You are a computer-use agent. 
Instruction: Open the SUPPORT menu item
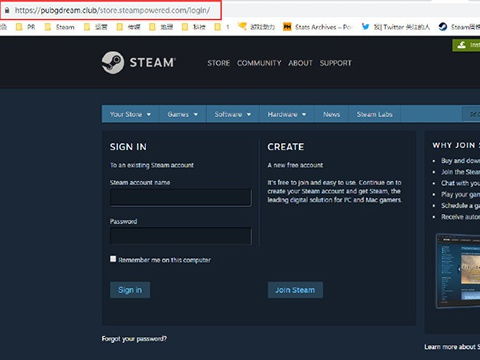point(335,63)
